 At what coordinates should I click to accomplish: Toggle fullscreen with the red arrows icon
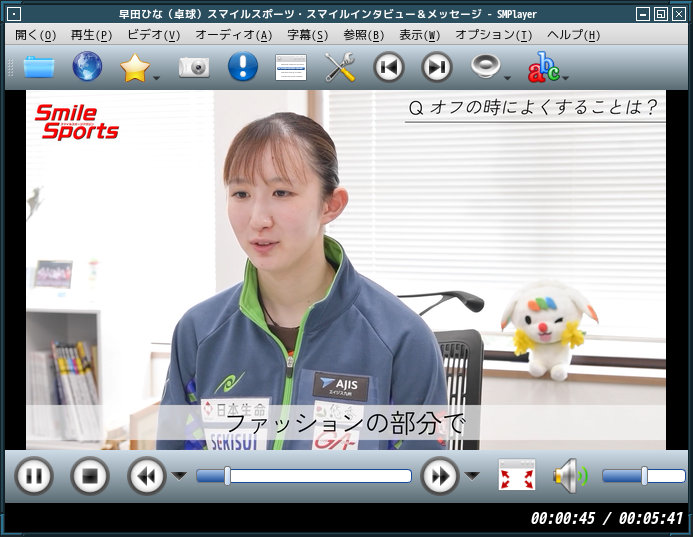[517, 475]
